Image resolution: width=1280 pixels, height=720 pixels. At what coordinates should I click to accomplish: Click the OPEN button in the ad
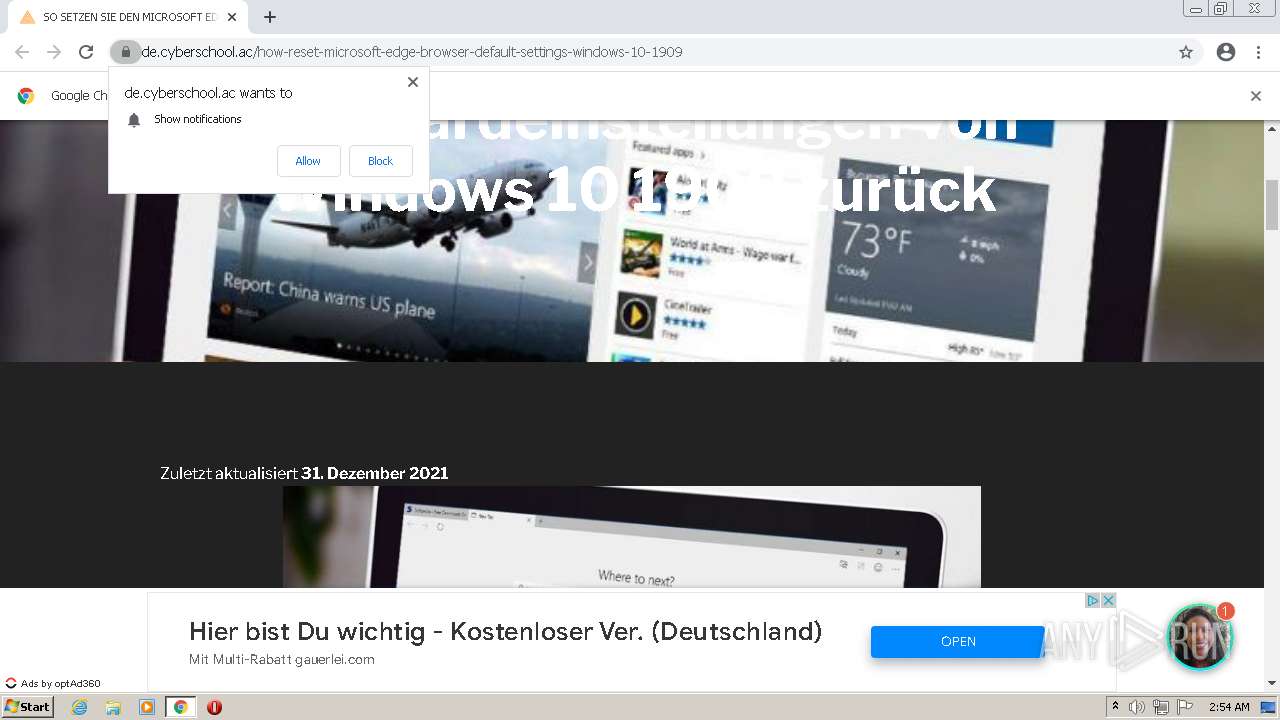(x=957, y=642)
